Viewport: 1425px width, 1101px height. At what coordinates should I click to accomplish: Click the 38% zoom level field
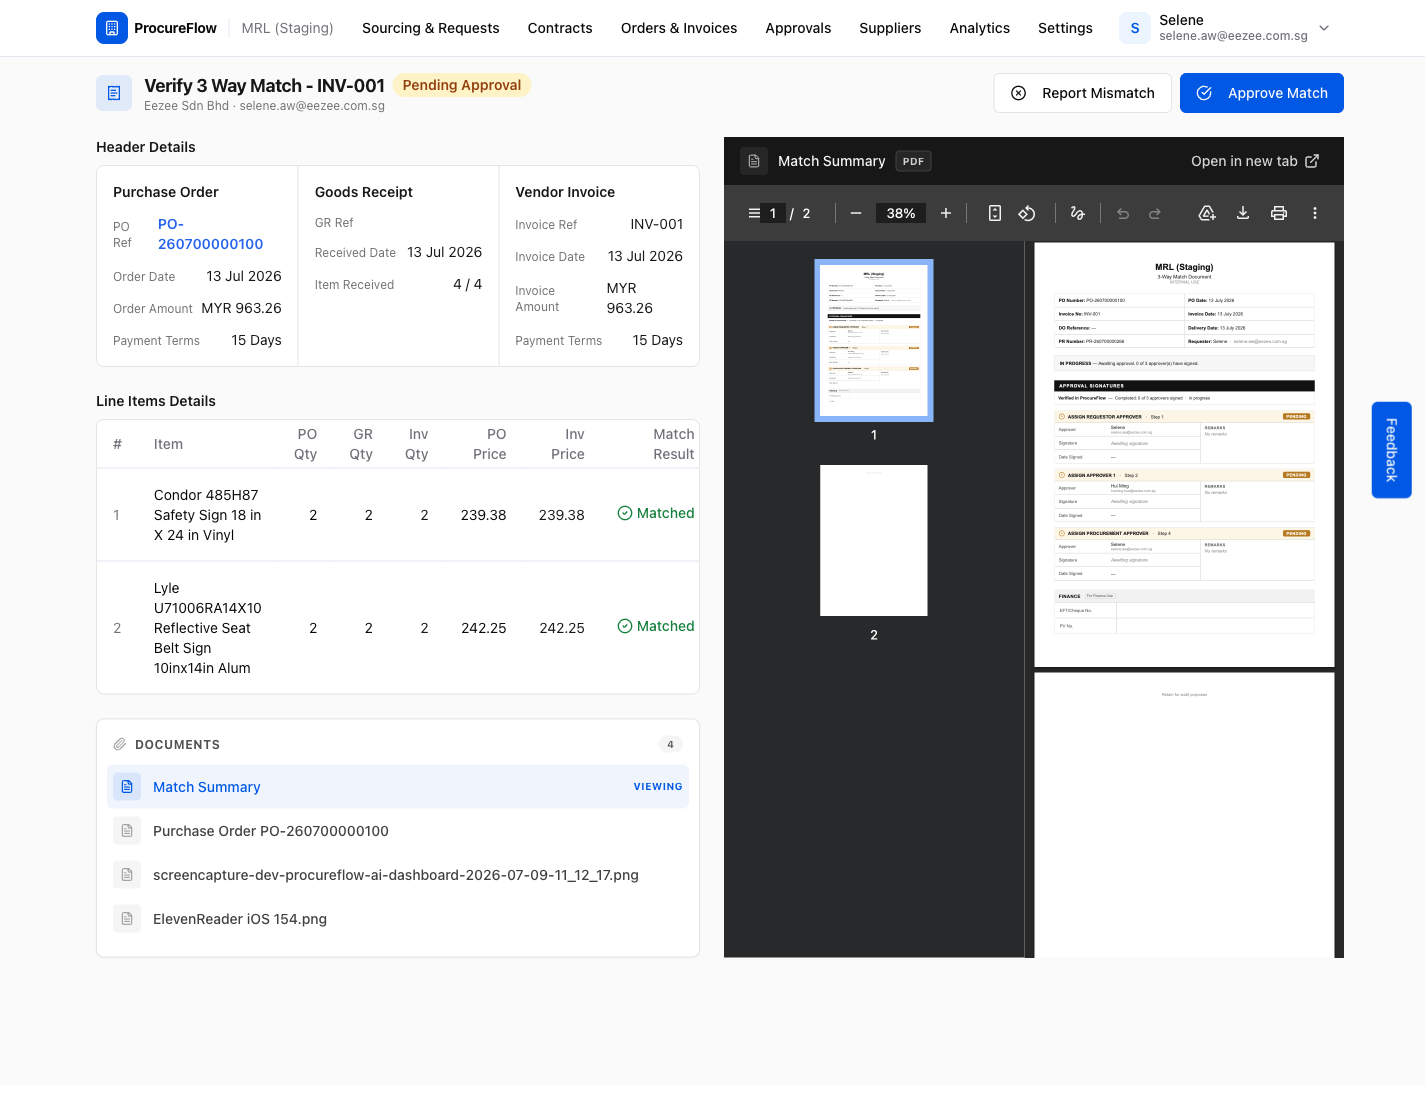pyautogui.click(x=901, y=213)
